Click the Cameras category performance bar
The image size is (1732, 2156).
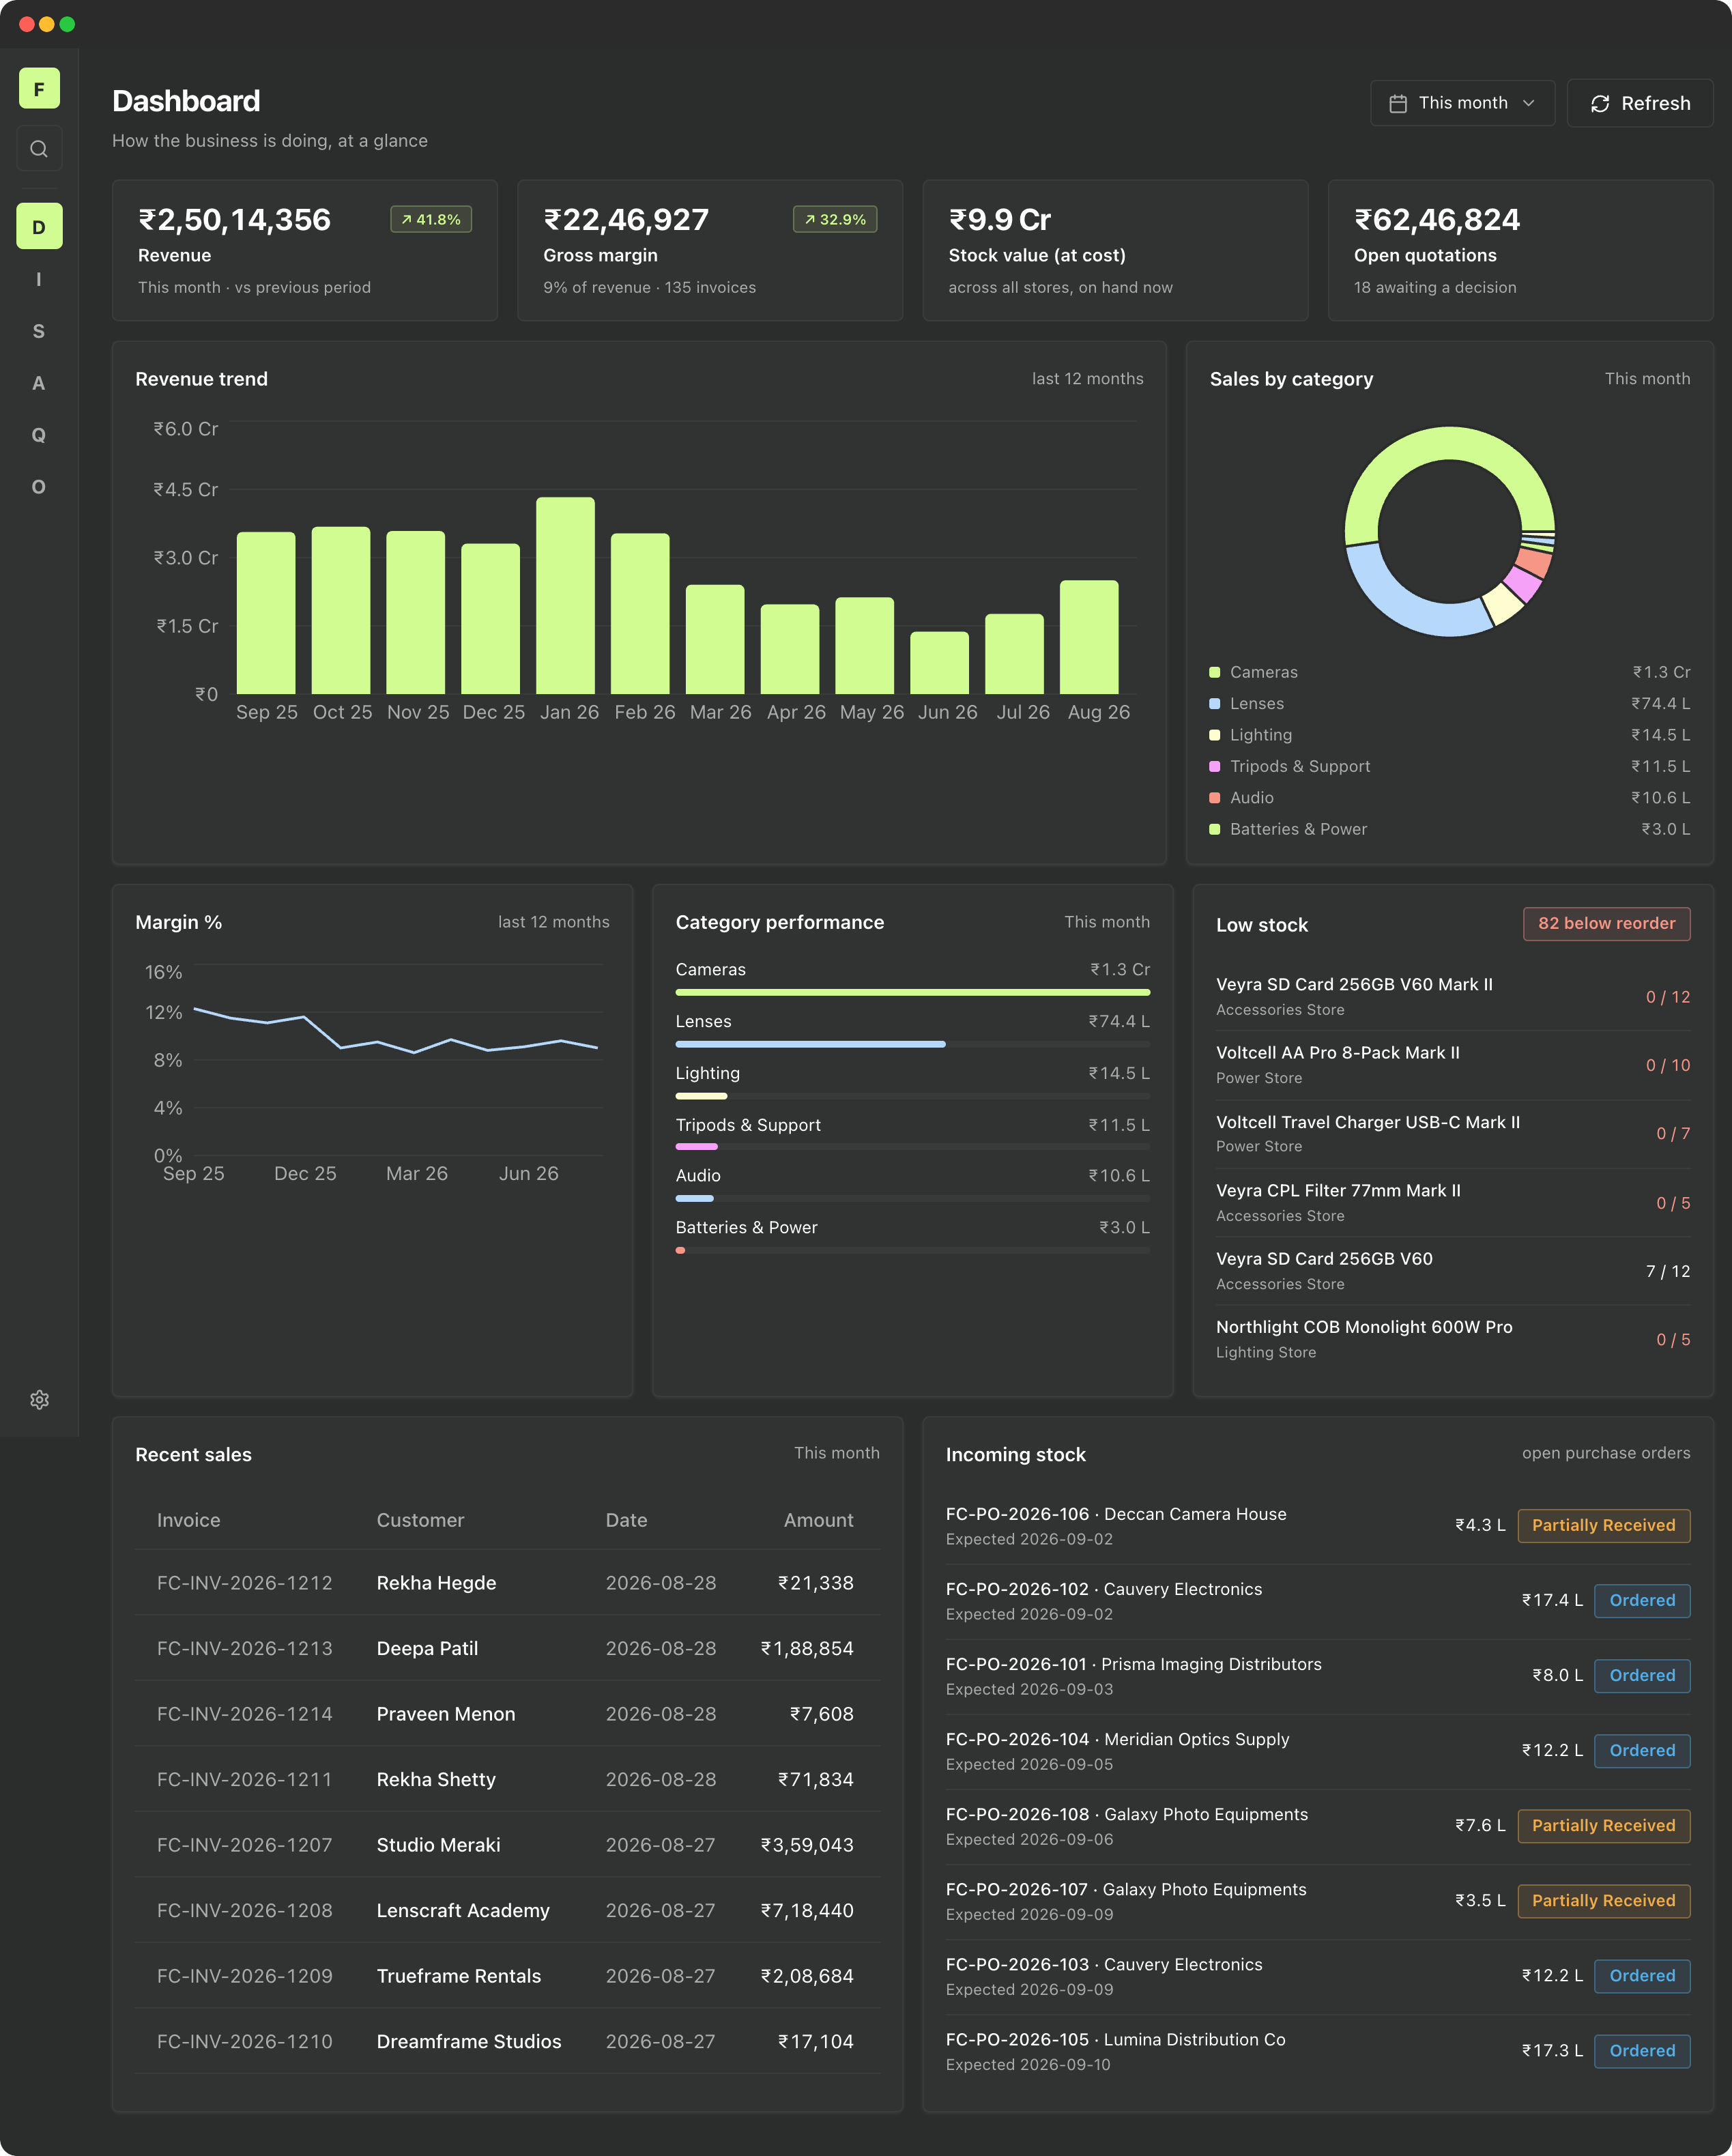912,992
